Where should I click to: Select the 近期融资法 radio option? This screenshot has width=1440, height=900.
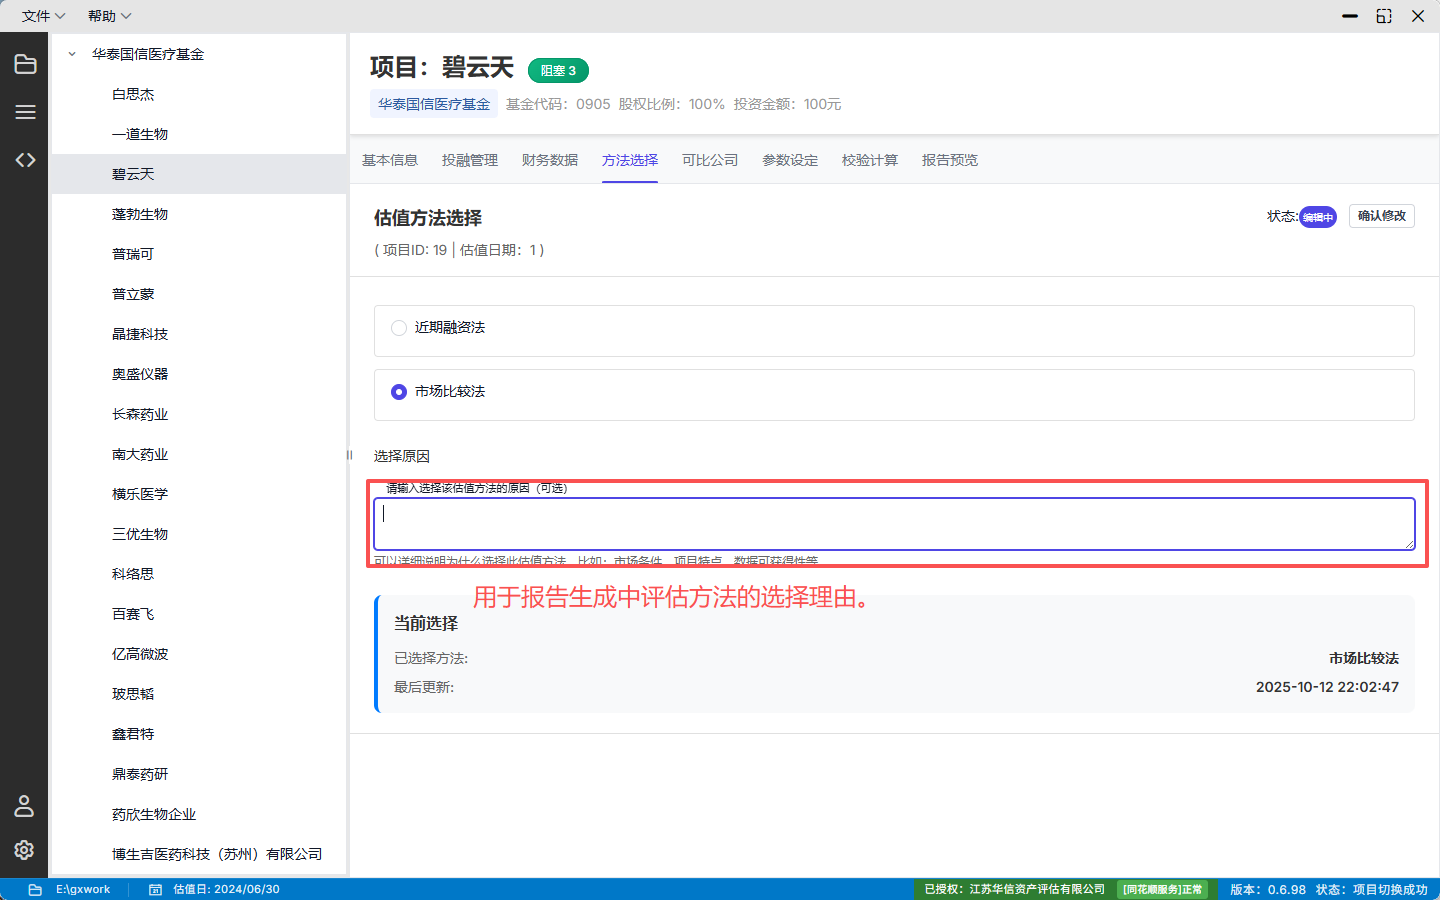coord(399,328)
